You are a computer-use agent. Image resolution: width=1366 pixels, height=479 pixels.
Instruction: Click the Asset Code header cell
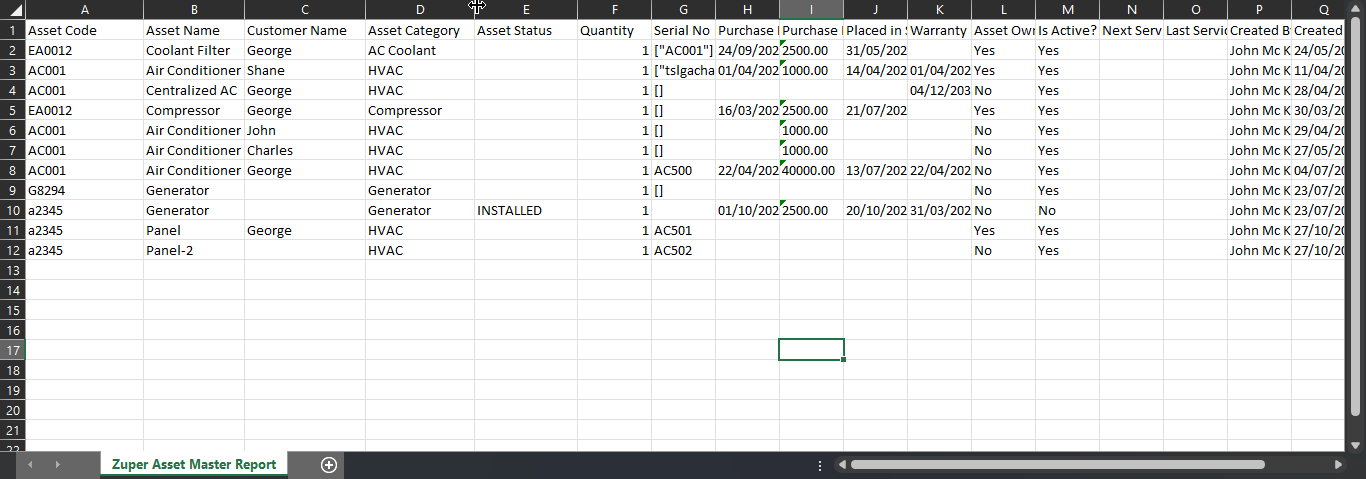[84, 30]
